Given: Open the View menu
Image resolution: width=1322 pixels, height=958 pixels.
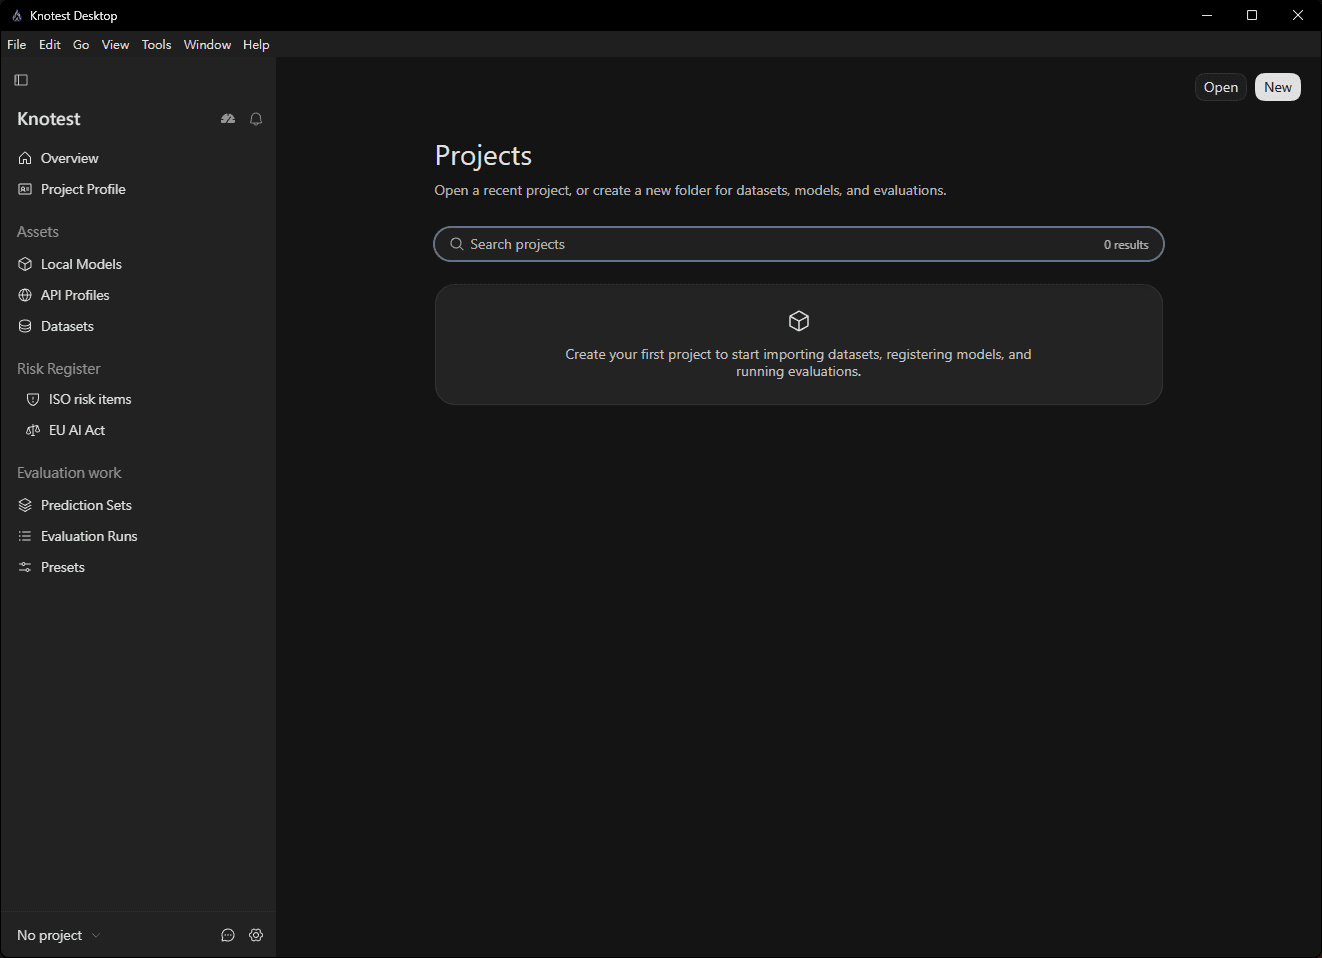Looking at the screenshot, I should pyautogui.click(x=115, y=45).
